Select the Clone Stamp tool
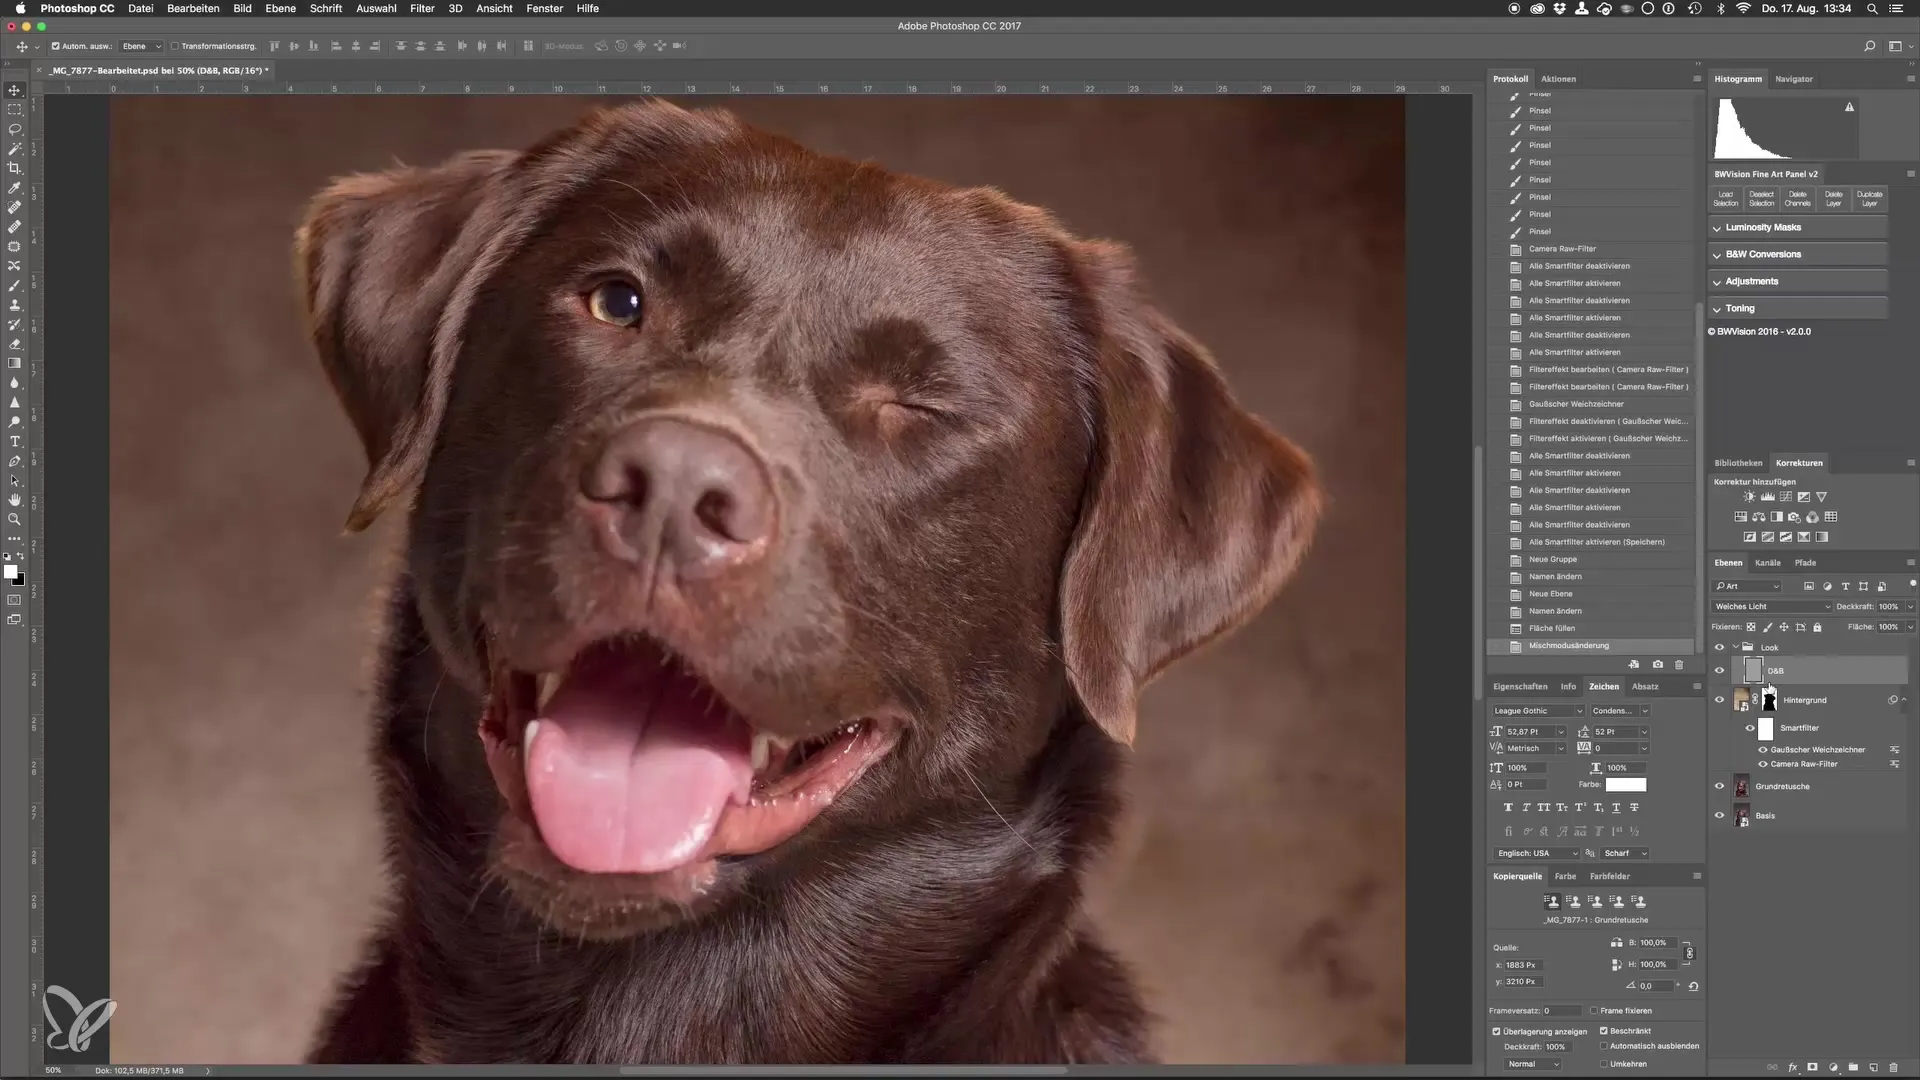Image resolution: width=1920 pixels, height=1080 pixels. (x=14, y=305)
